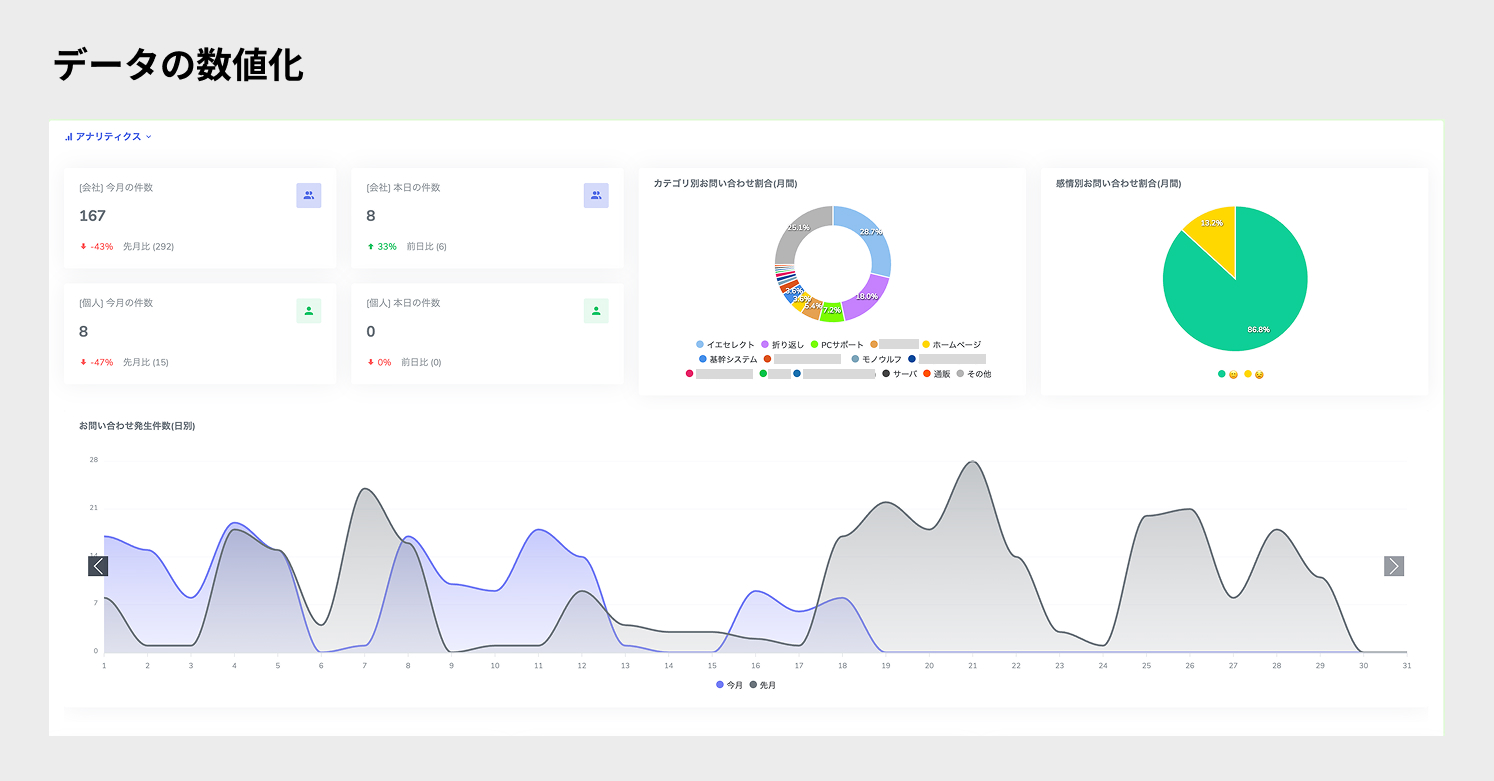Click the 基幹システム legend label
This screenshot has height=781, width=1494.
coord(727,359)
